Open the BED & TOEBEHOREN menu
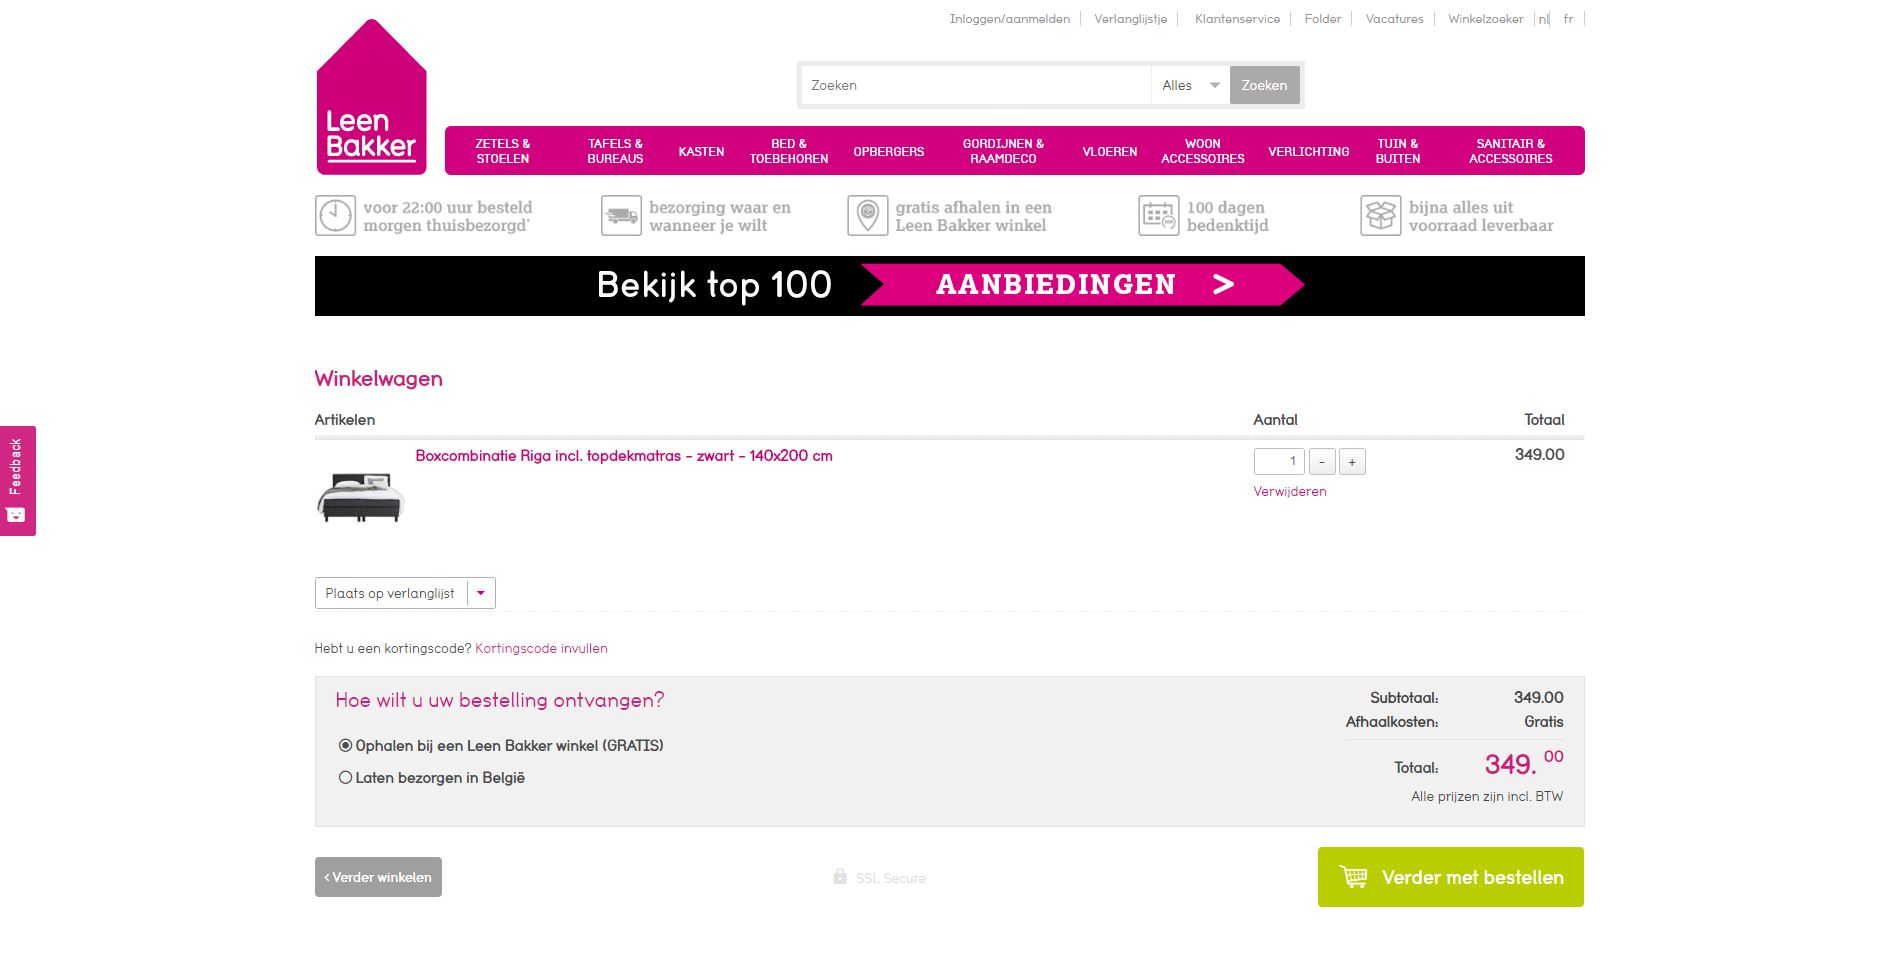The height and width of the screenshot is (964, 1895). (789, 151)
